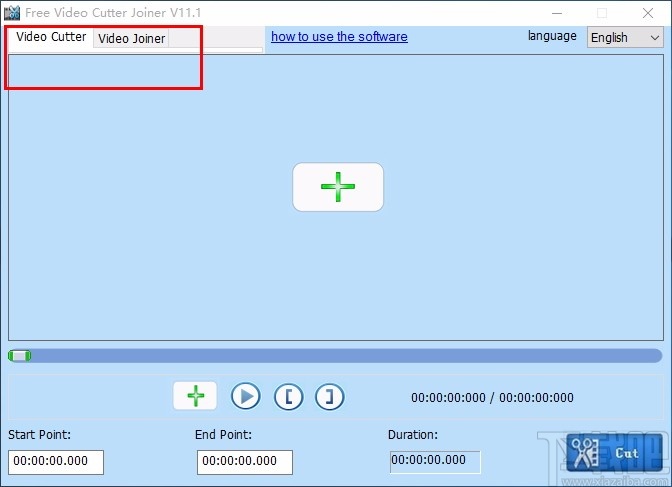Open the English language dropdown

(625, 38)
